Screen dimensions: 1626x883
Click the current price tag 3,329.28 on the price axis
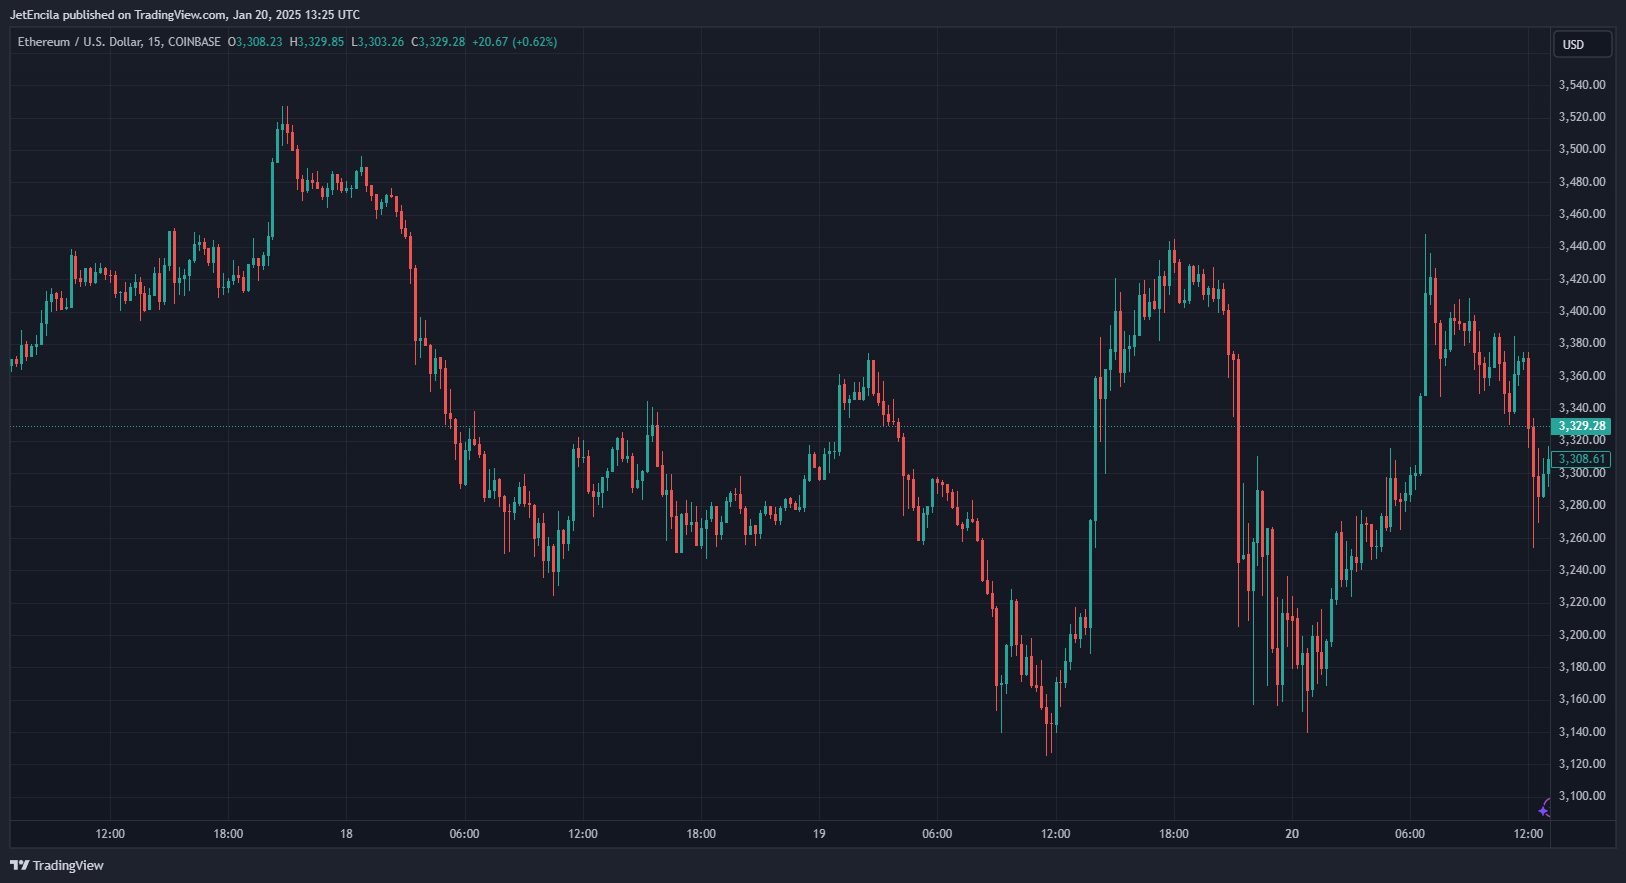click(x=1581, y=426)
